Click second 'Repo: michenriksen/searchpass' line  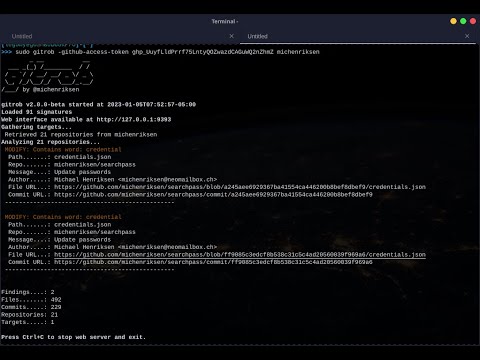(x=72, y=232)
